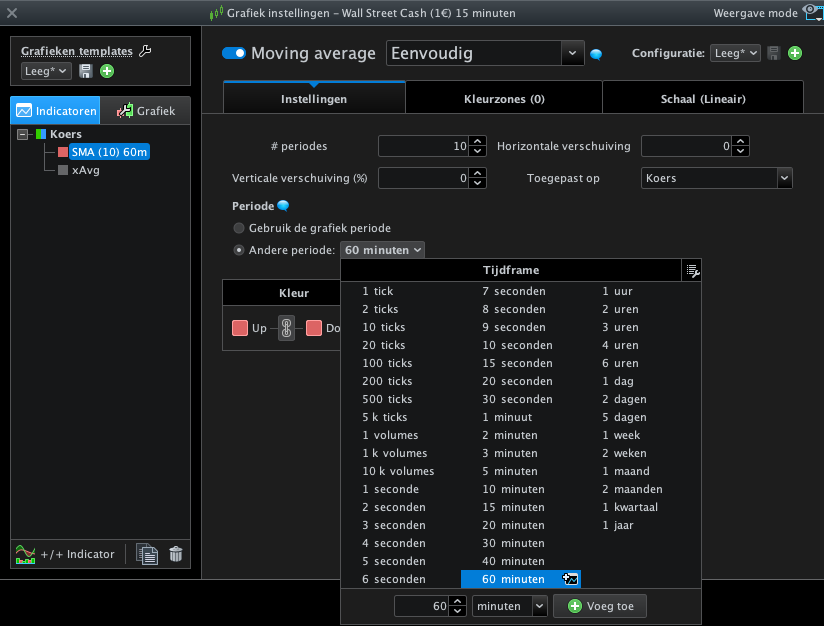Save the chart template with the floppy icon
The image size is (824, 626).
click(x=86, y=71)
